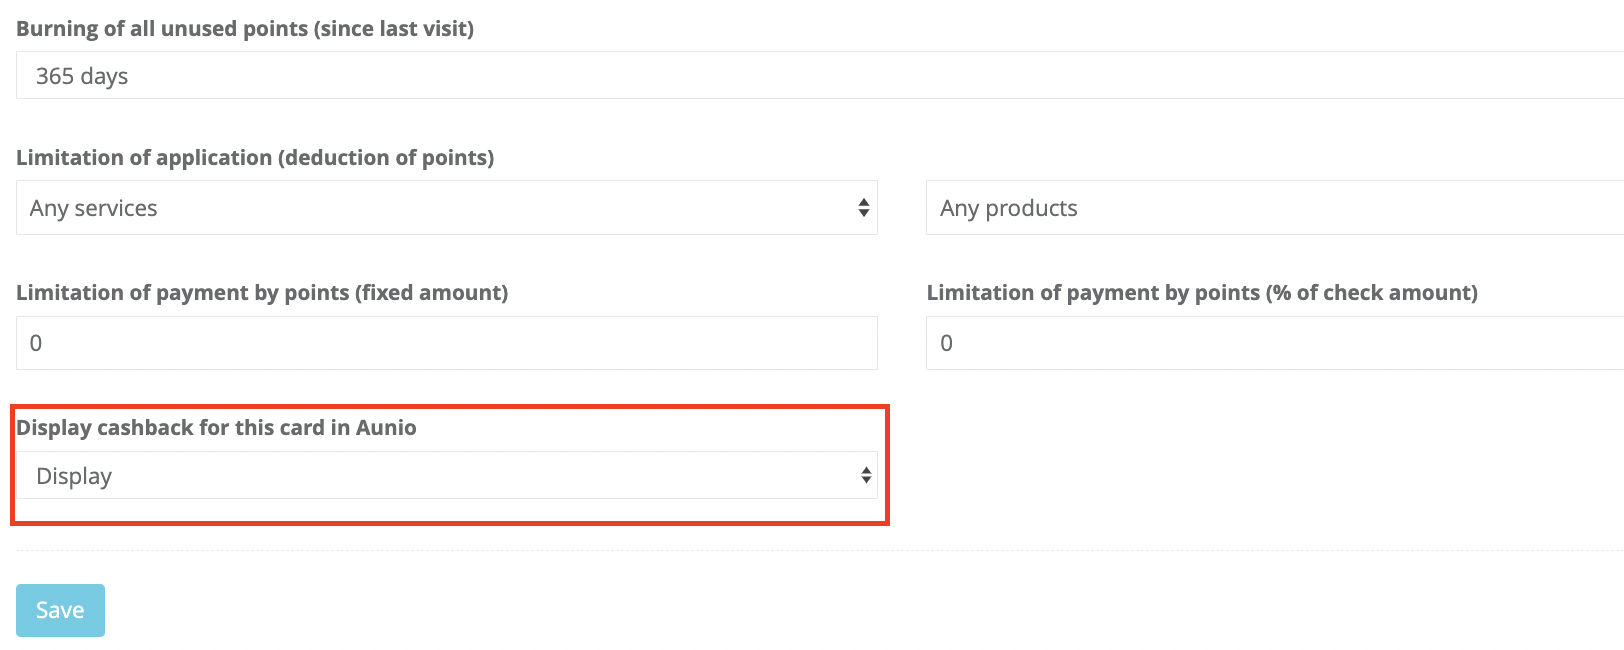Focus the fixed amount limitation field
This screenshot has width=1624, height=650.
[x=447, y=343]
